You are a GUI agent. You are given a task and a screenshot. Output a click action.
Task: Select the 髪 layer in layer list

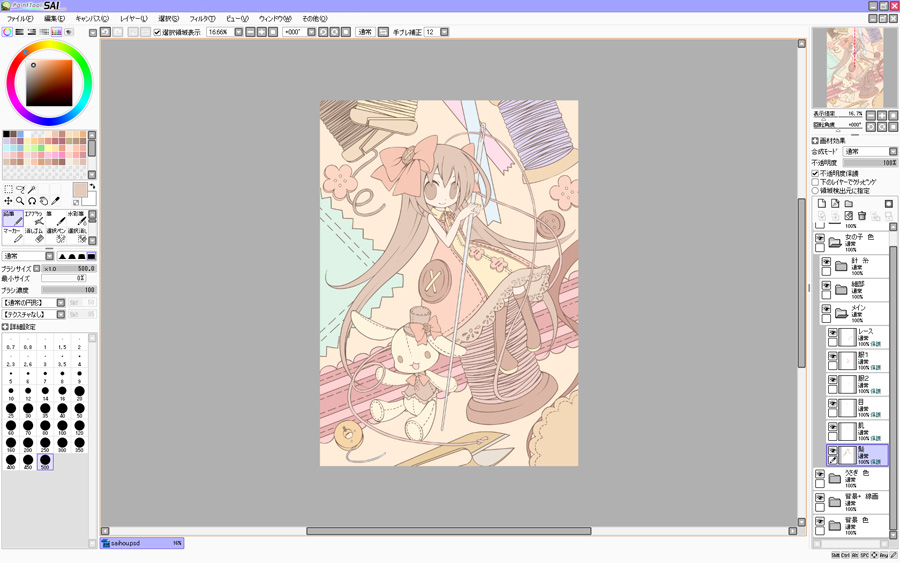click(x=858, y=455)
